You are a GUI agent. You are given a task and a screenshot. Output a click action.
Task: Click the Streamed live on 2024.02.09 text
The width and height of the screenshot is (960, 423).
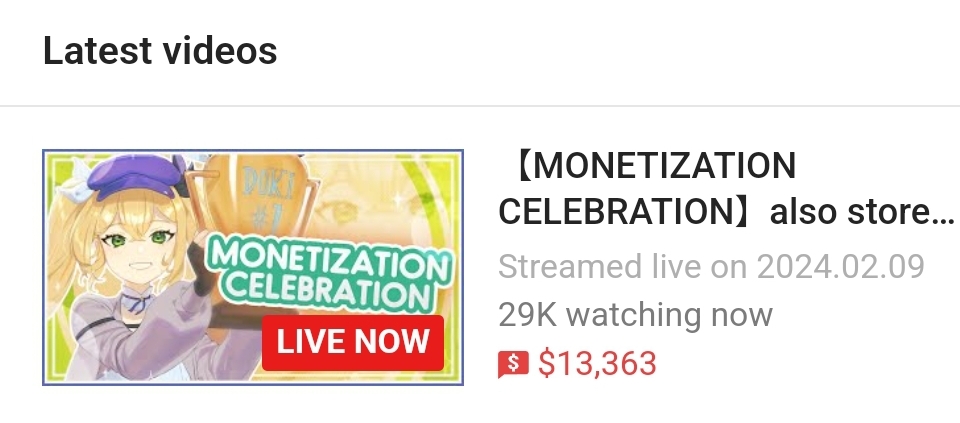click(711, 267)
